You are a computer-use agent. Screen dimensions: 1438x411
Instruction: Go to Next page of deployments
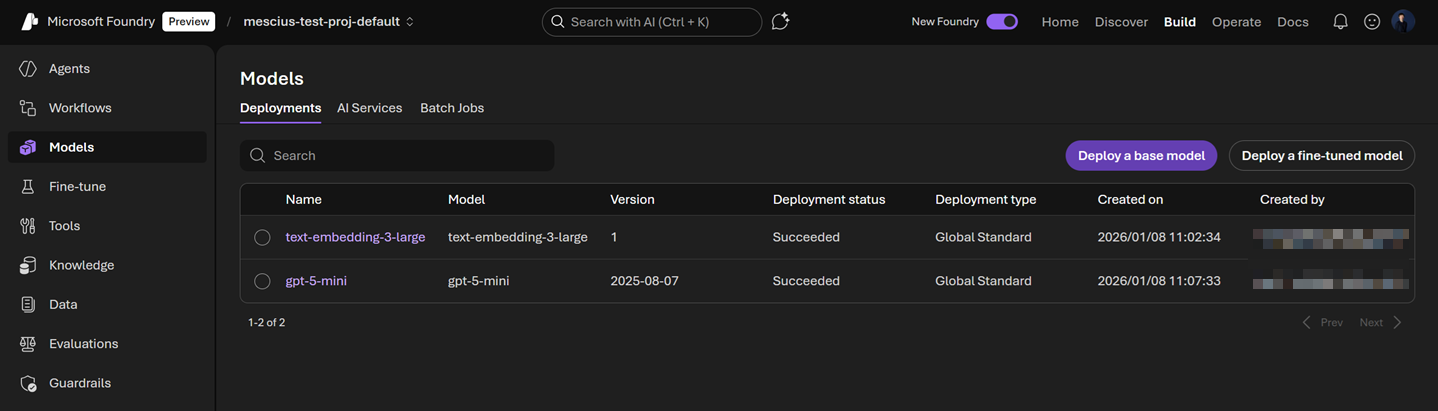coord(1380,323)
